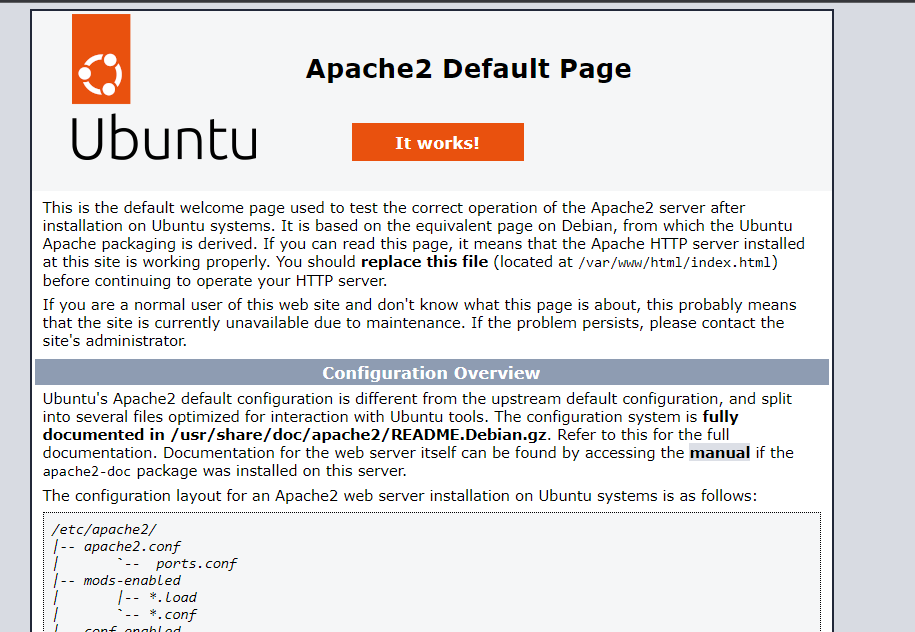Click the "Configuration Overview" section header
The height and width of the screenshot is (632, 915).
pyautogui.click(x=432, y=372)
